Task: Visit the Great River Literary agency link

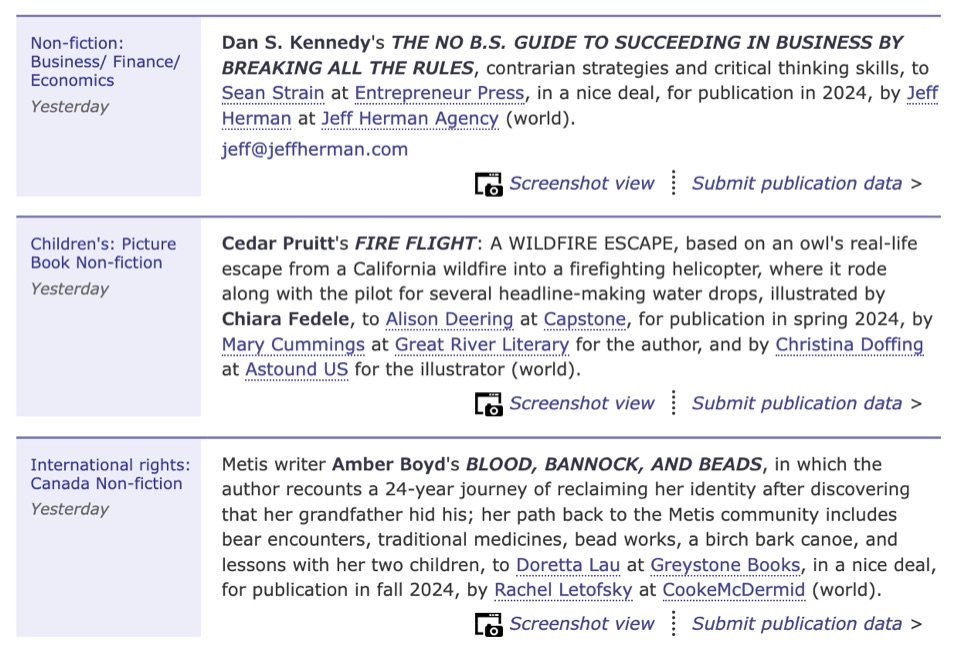Action: 482,344
